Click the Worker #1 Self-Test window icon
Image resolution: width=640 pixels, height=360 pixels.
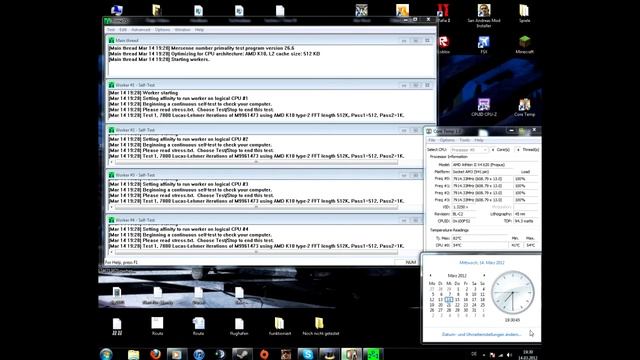(x=111, y=85)
